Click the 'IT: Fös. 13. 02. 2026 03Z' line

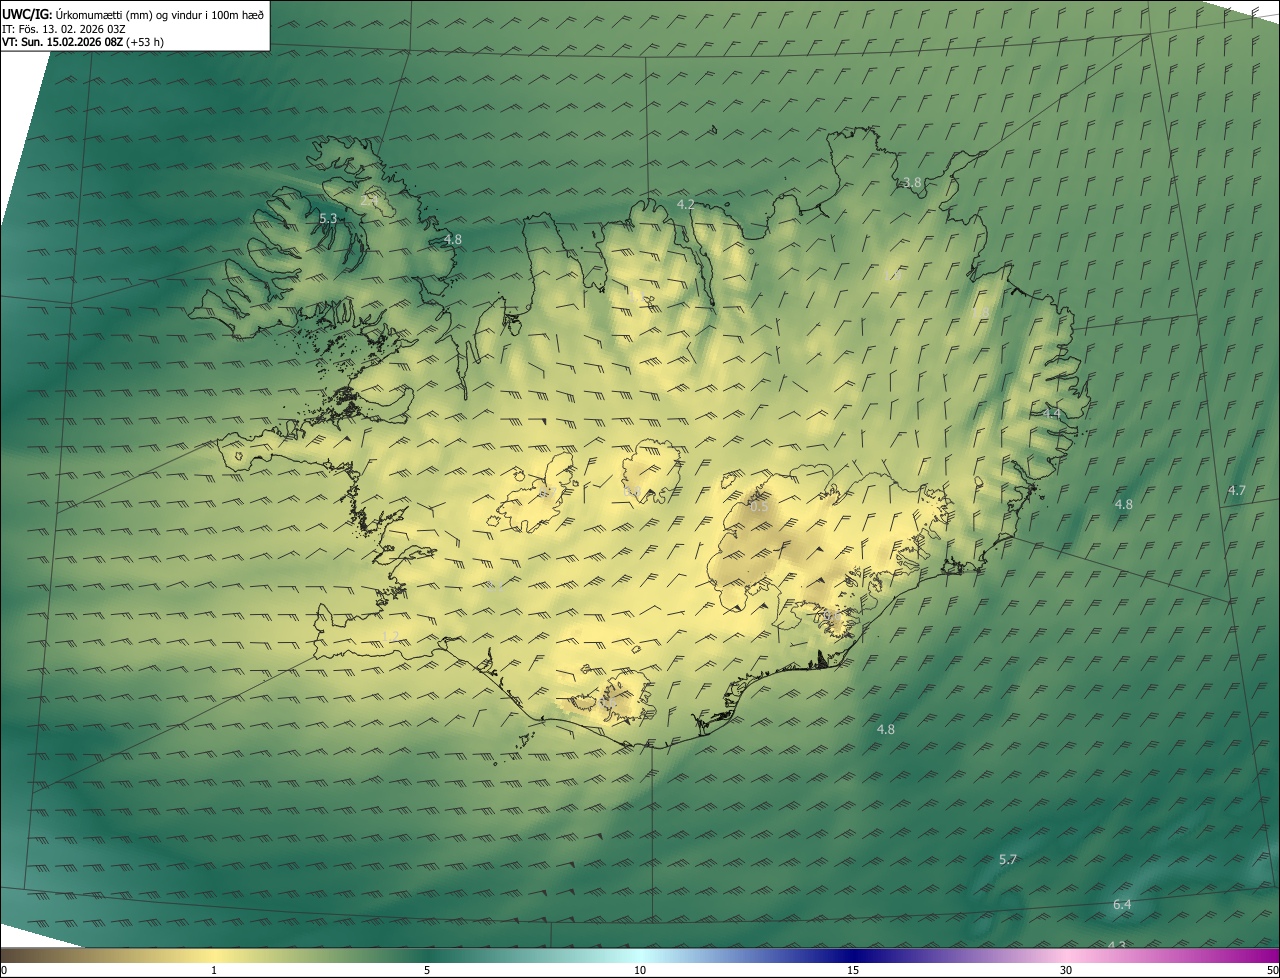click(x=64, y=29)
